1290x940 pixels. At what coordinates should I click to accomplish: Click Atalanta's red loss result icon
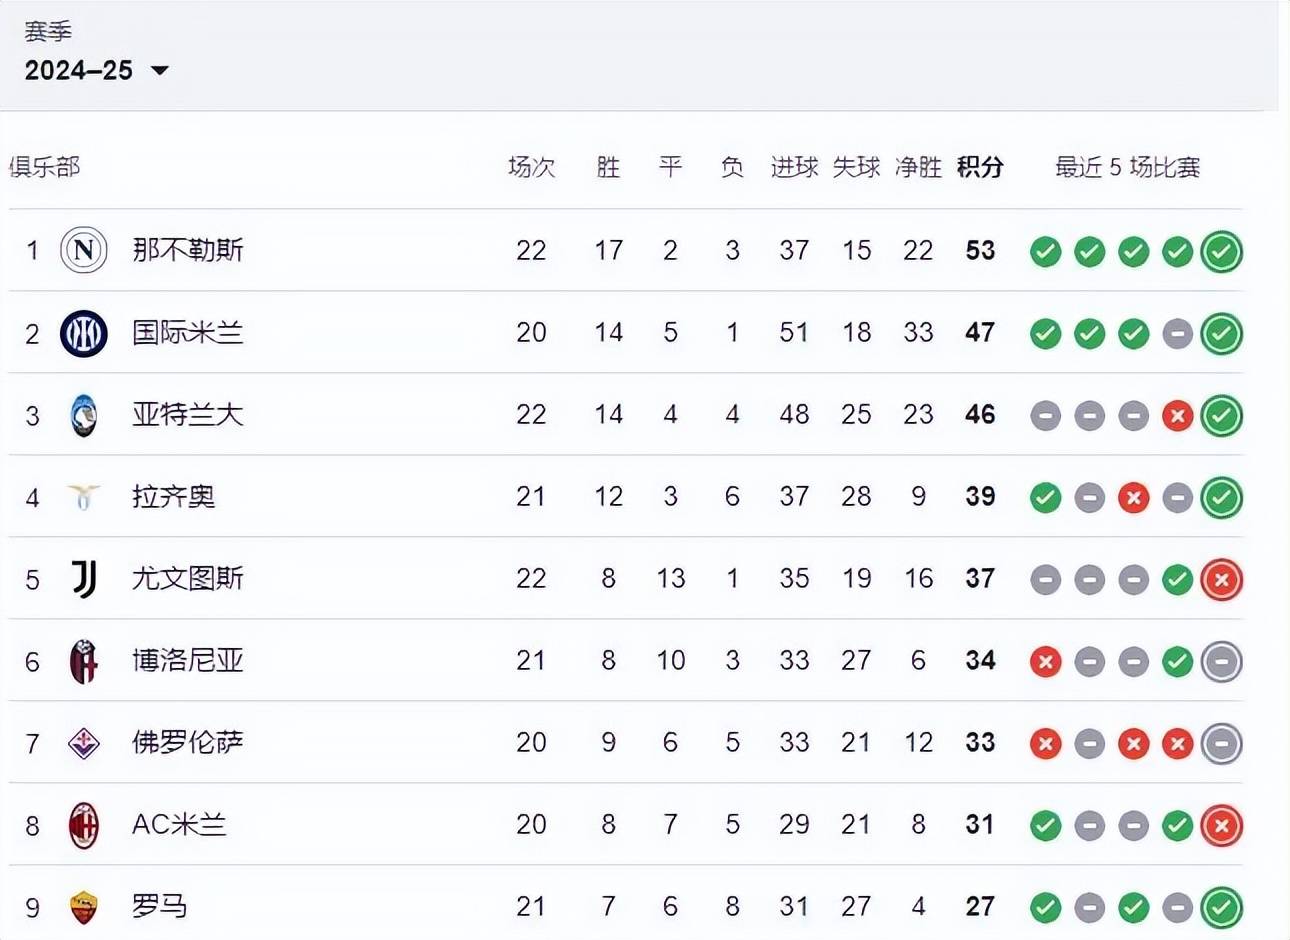1177,416
